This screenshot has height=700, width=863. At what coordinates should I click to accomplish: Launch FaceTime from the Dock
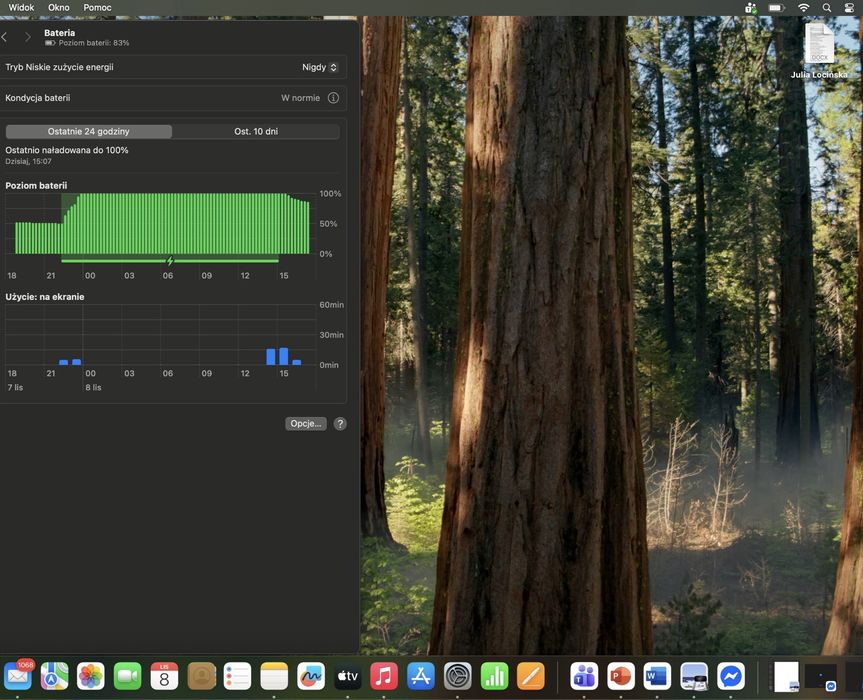tap(128, 676)
